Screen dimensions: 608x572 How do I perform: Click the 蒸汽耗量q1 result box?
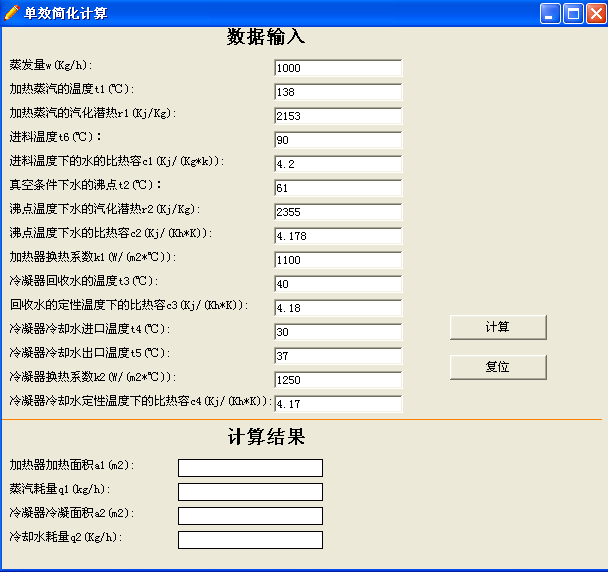point(250,492)
